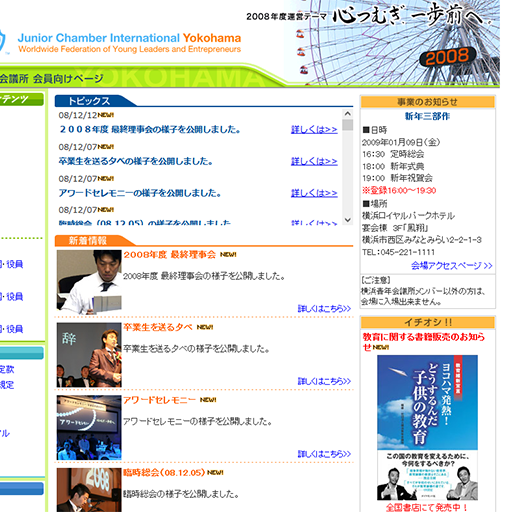
Task: Click the 2008年度 最終理事会 news headline
Action: [170, 255]
